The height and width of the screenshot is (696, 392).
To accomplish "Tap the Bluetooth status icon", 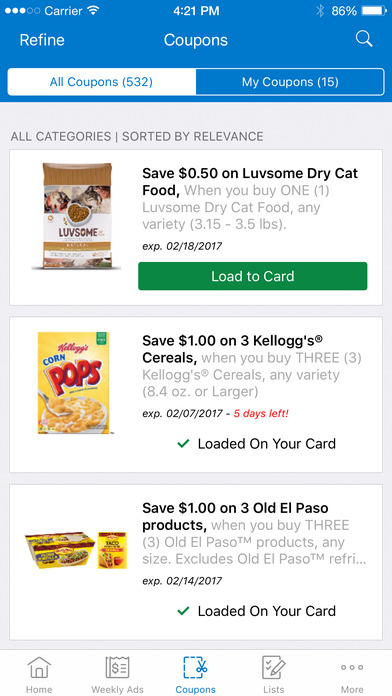I will [320, 11].
